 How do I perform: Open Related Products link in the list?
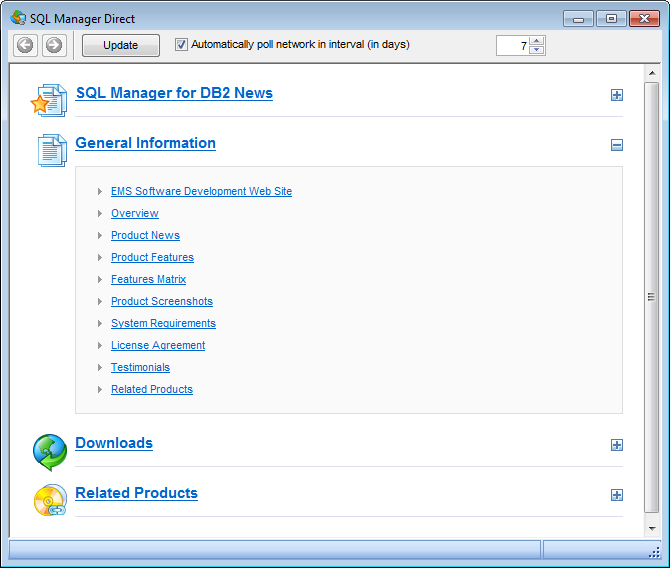pyautogui.click(x=152, y=389)
